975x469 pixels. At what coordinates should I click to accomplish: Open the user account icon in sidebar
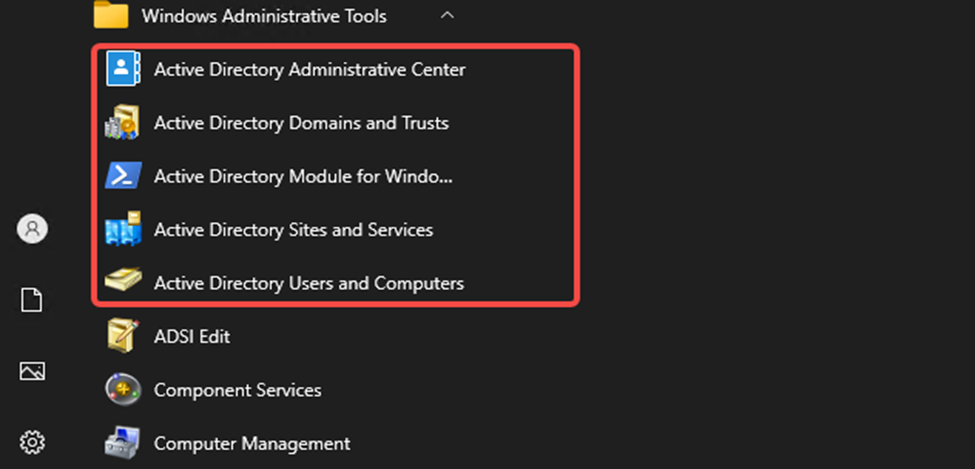[x=32, y=229]
